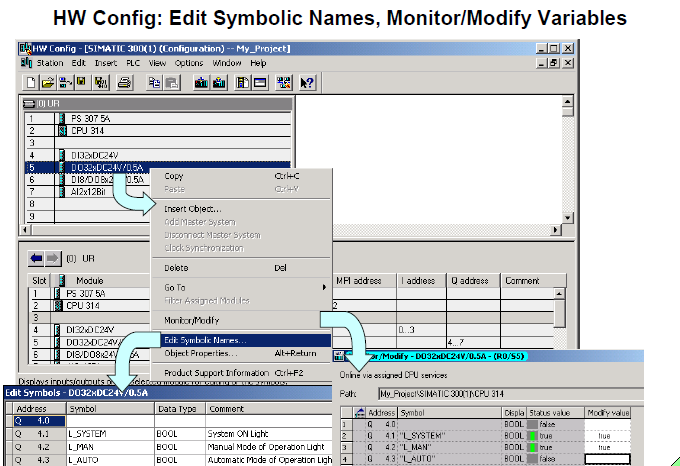The width and height of the screenshot is (680, 466).
Task: Click the HW Config title bar application icon
Action: (x=26, y=48)
